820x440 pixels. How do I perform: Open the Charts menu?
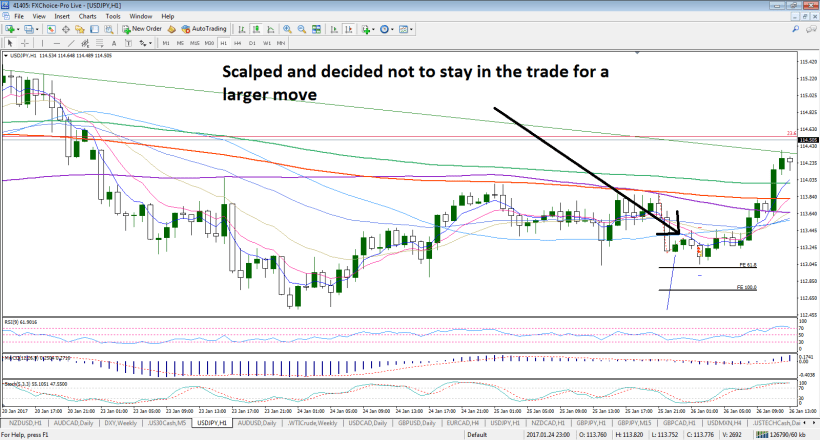coord(87,16)
